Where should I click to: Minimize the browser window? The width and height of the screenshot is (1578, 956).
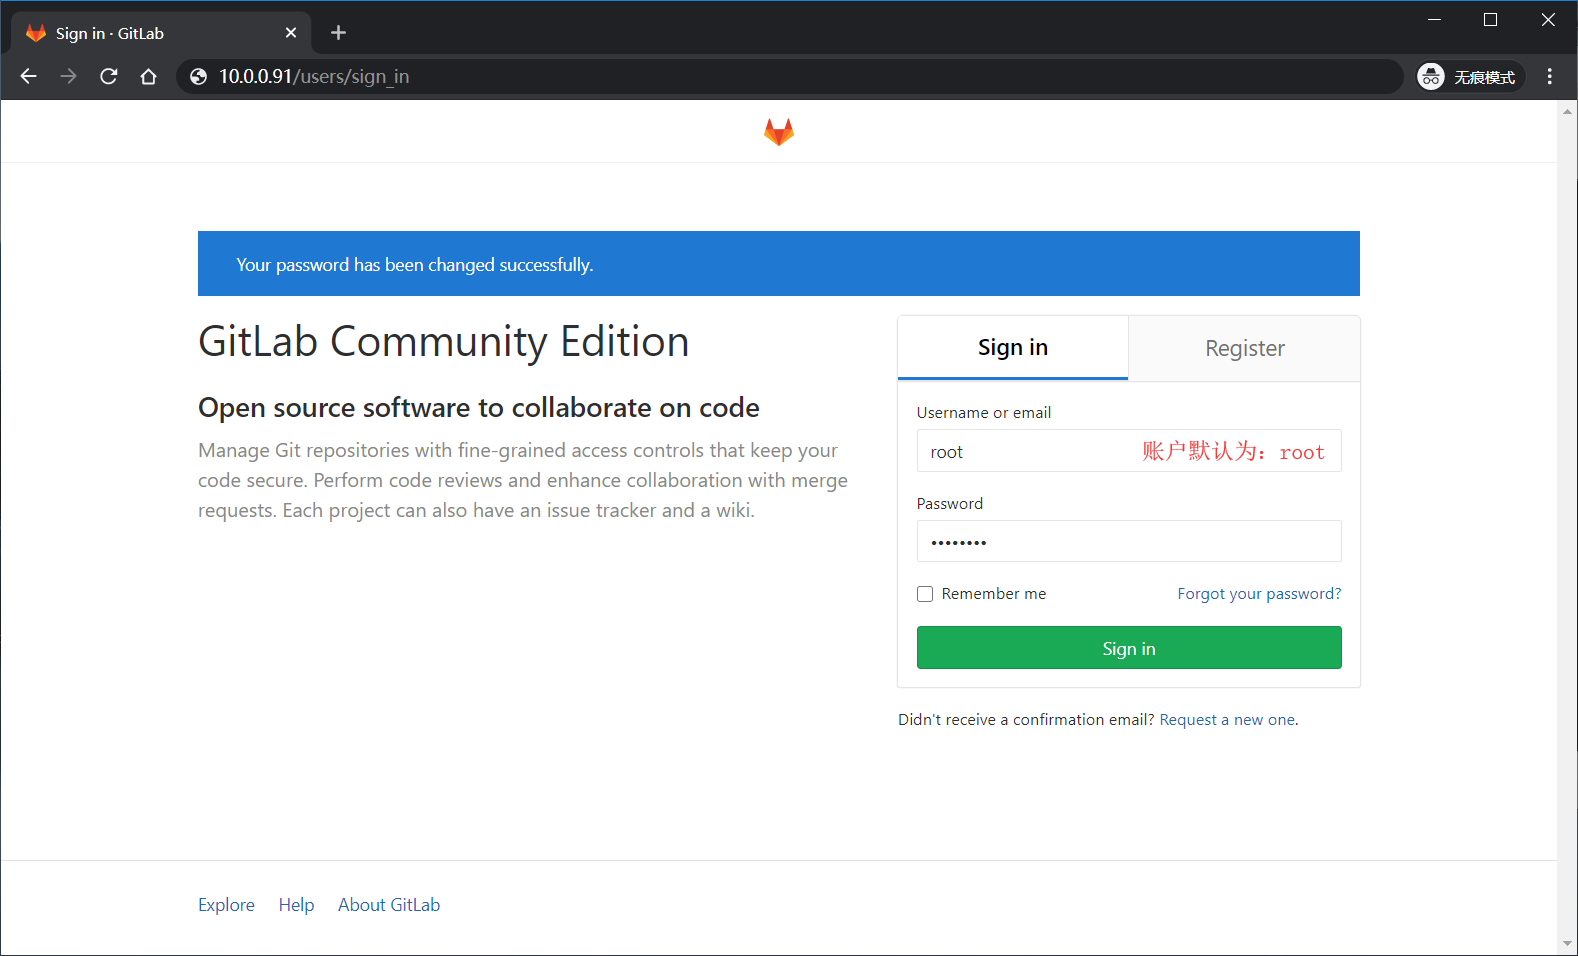(x=1434, y=19)
